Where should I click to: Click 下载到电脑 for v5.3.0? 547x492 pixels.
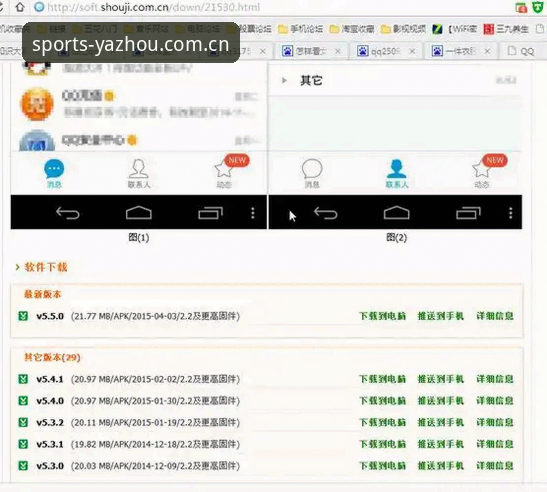[382, 466]
